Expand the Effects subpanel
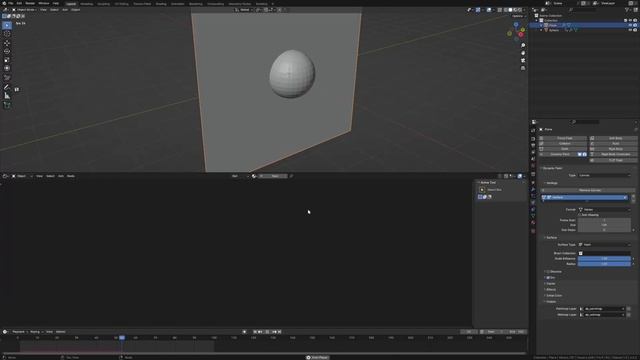Image resolution: width=640 pixels, height=360 pixels. 550,289
